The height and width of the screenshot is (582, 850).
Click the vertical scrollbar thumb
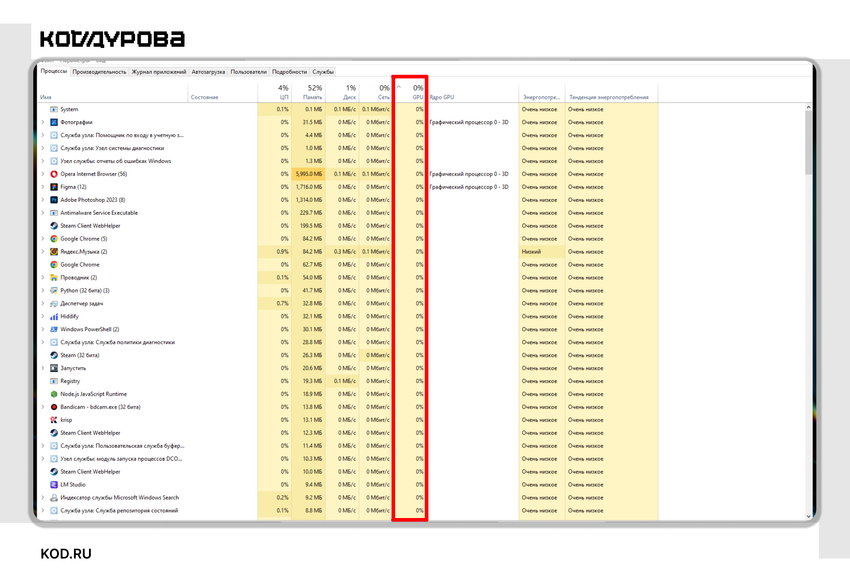point(808,143)
